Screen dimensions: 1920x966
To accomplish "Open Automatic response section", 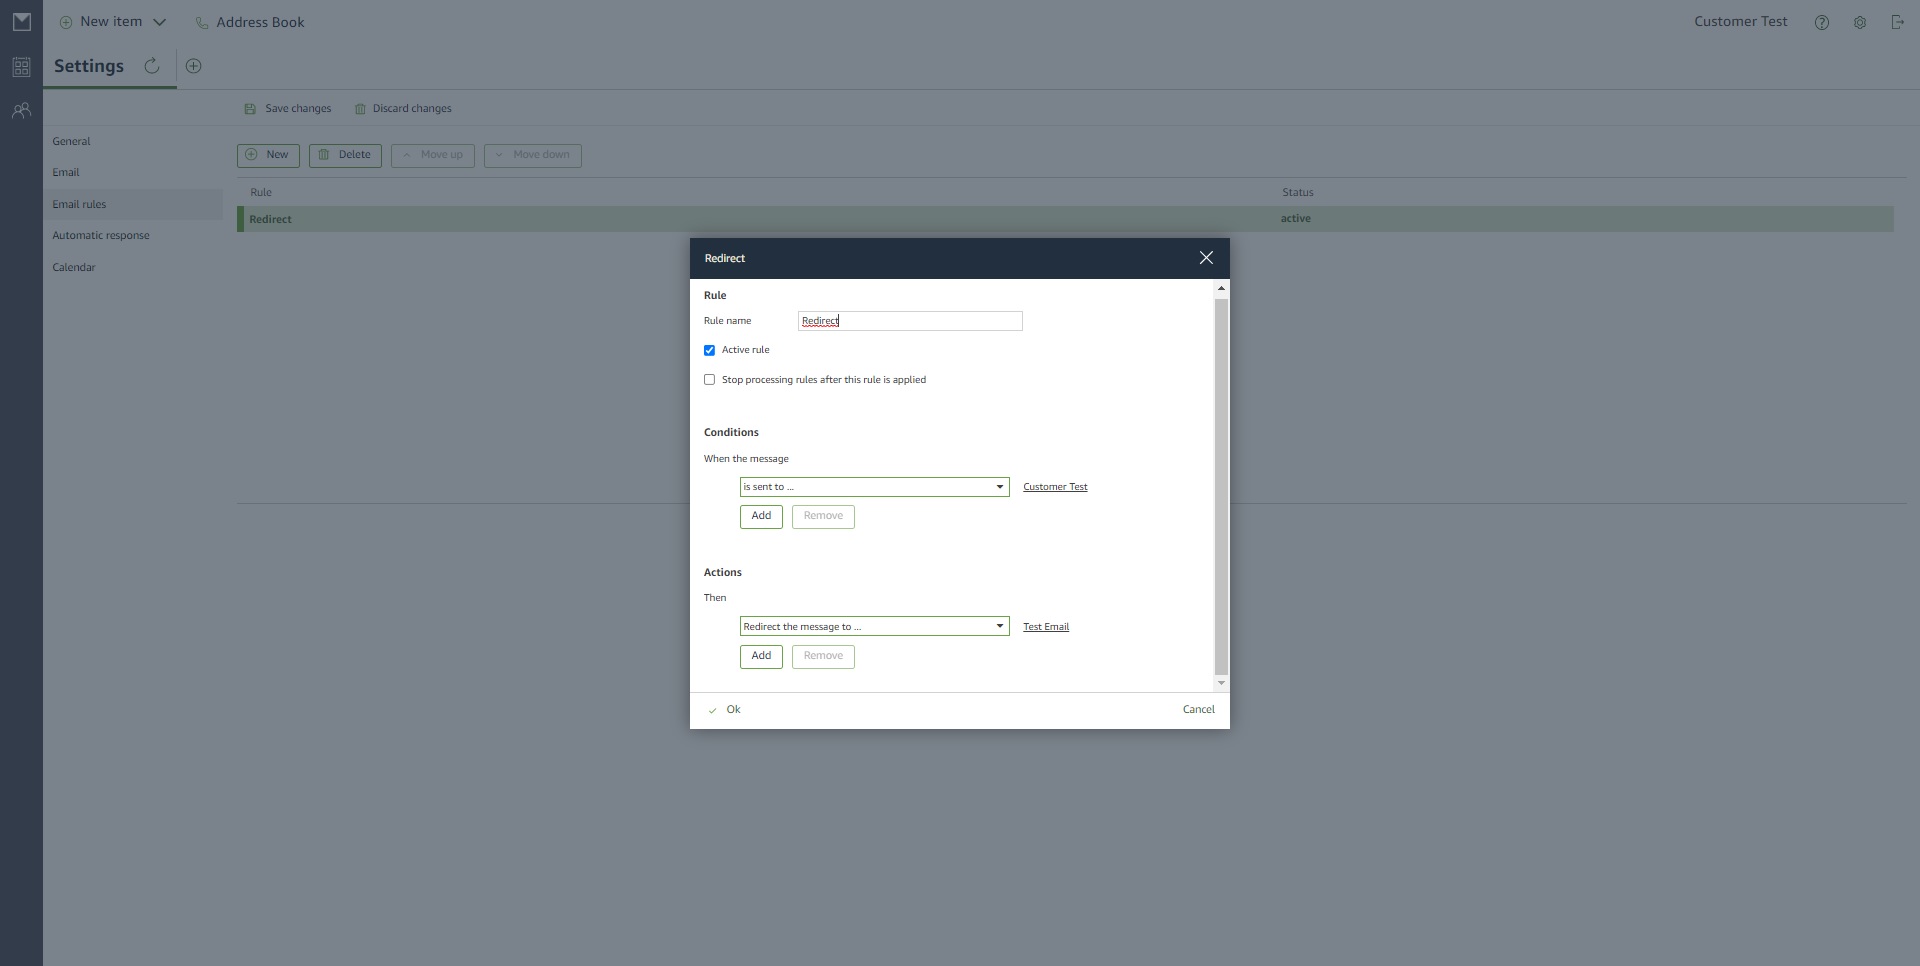I will click(x=101, y=235).
